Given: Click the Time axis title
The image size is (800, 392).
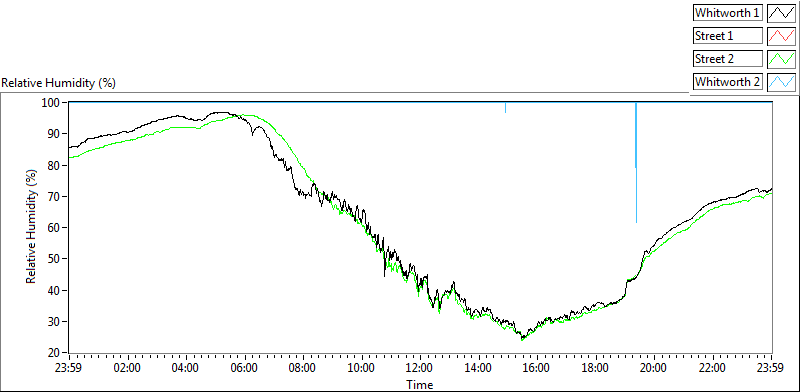Looking at the screenshot, I should (x=420, y=384).
